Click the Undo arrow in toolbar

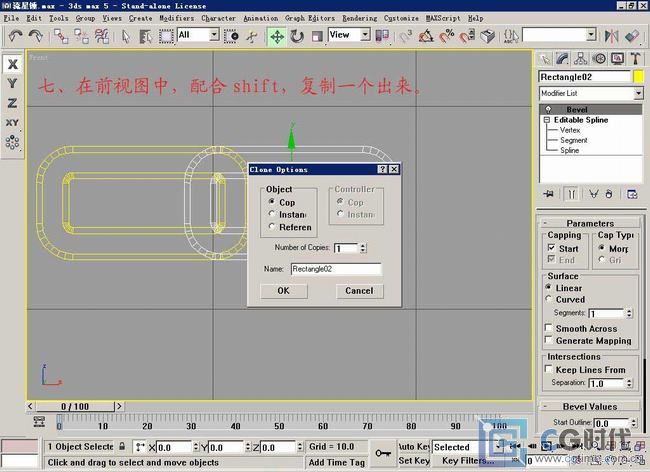pyautogui.click(x=15, y=36)
